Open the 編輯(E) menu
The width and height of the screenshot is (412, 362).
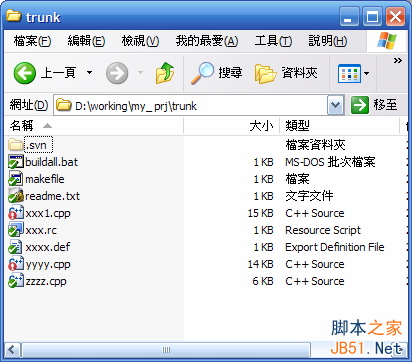(86, 41)
